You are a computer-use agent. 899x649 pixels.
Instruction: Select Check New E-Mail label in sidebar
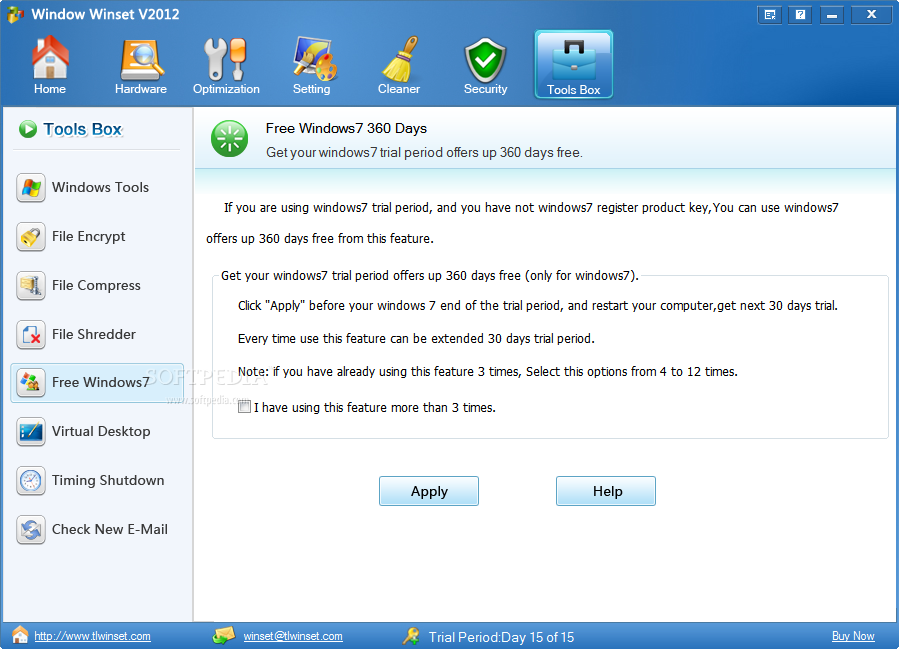(110, 530)
